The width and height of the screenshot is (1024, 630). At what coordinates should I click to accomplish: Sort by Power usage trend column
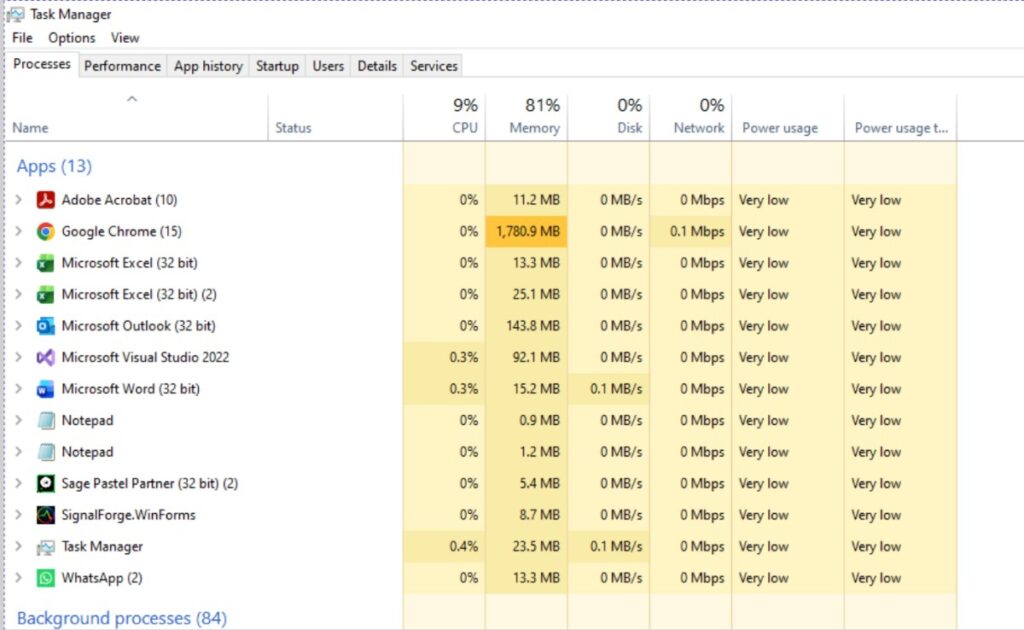click(x=901, y=117)
